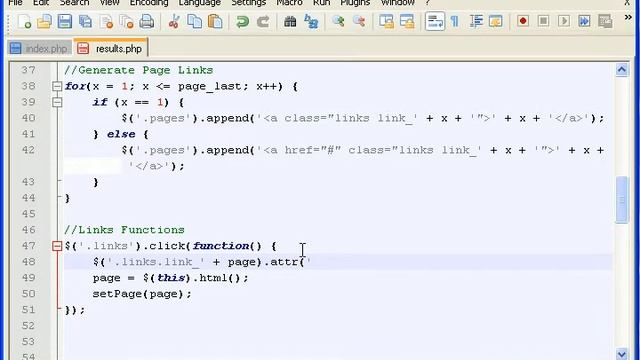Click the vertical scrollbar thumb
640x360 pixels.
coord(622,200)
